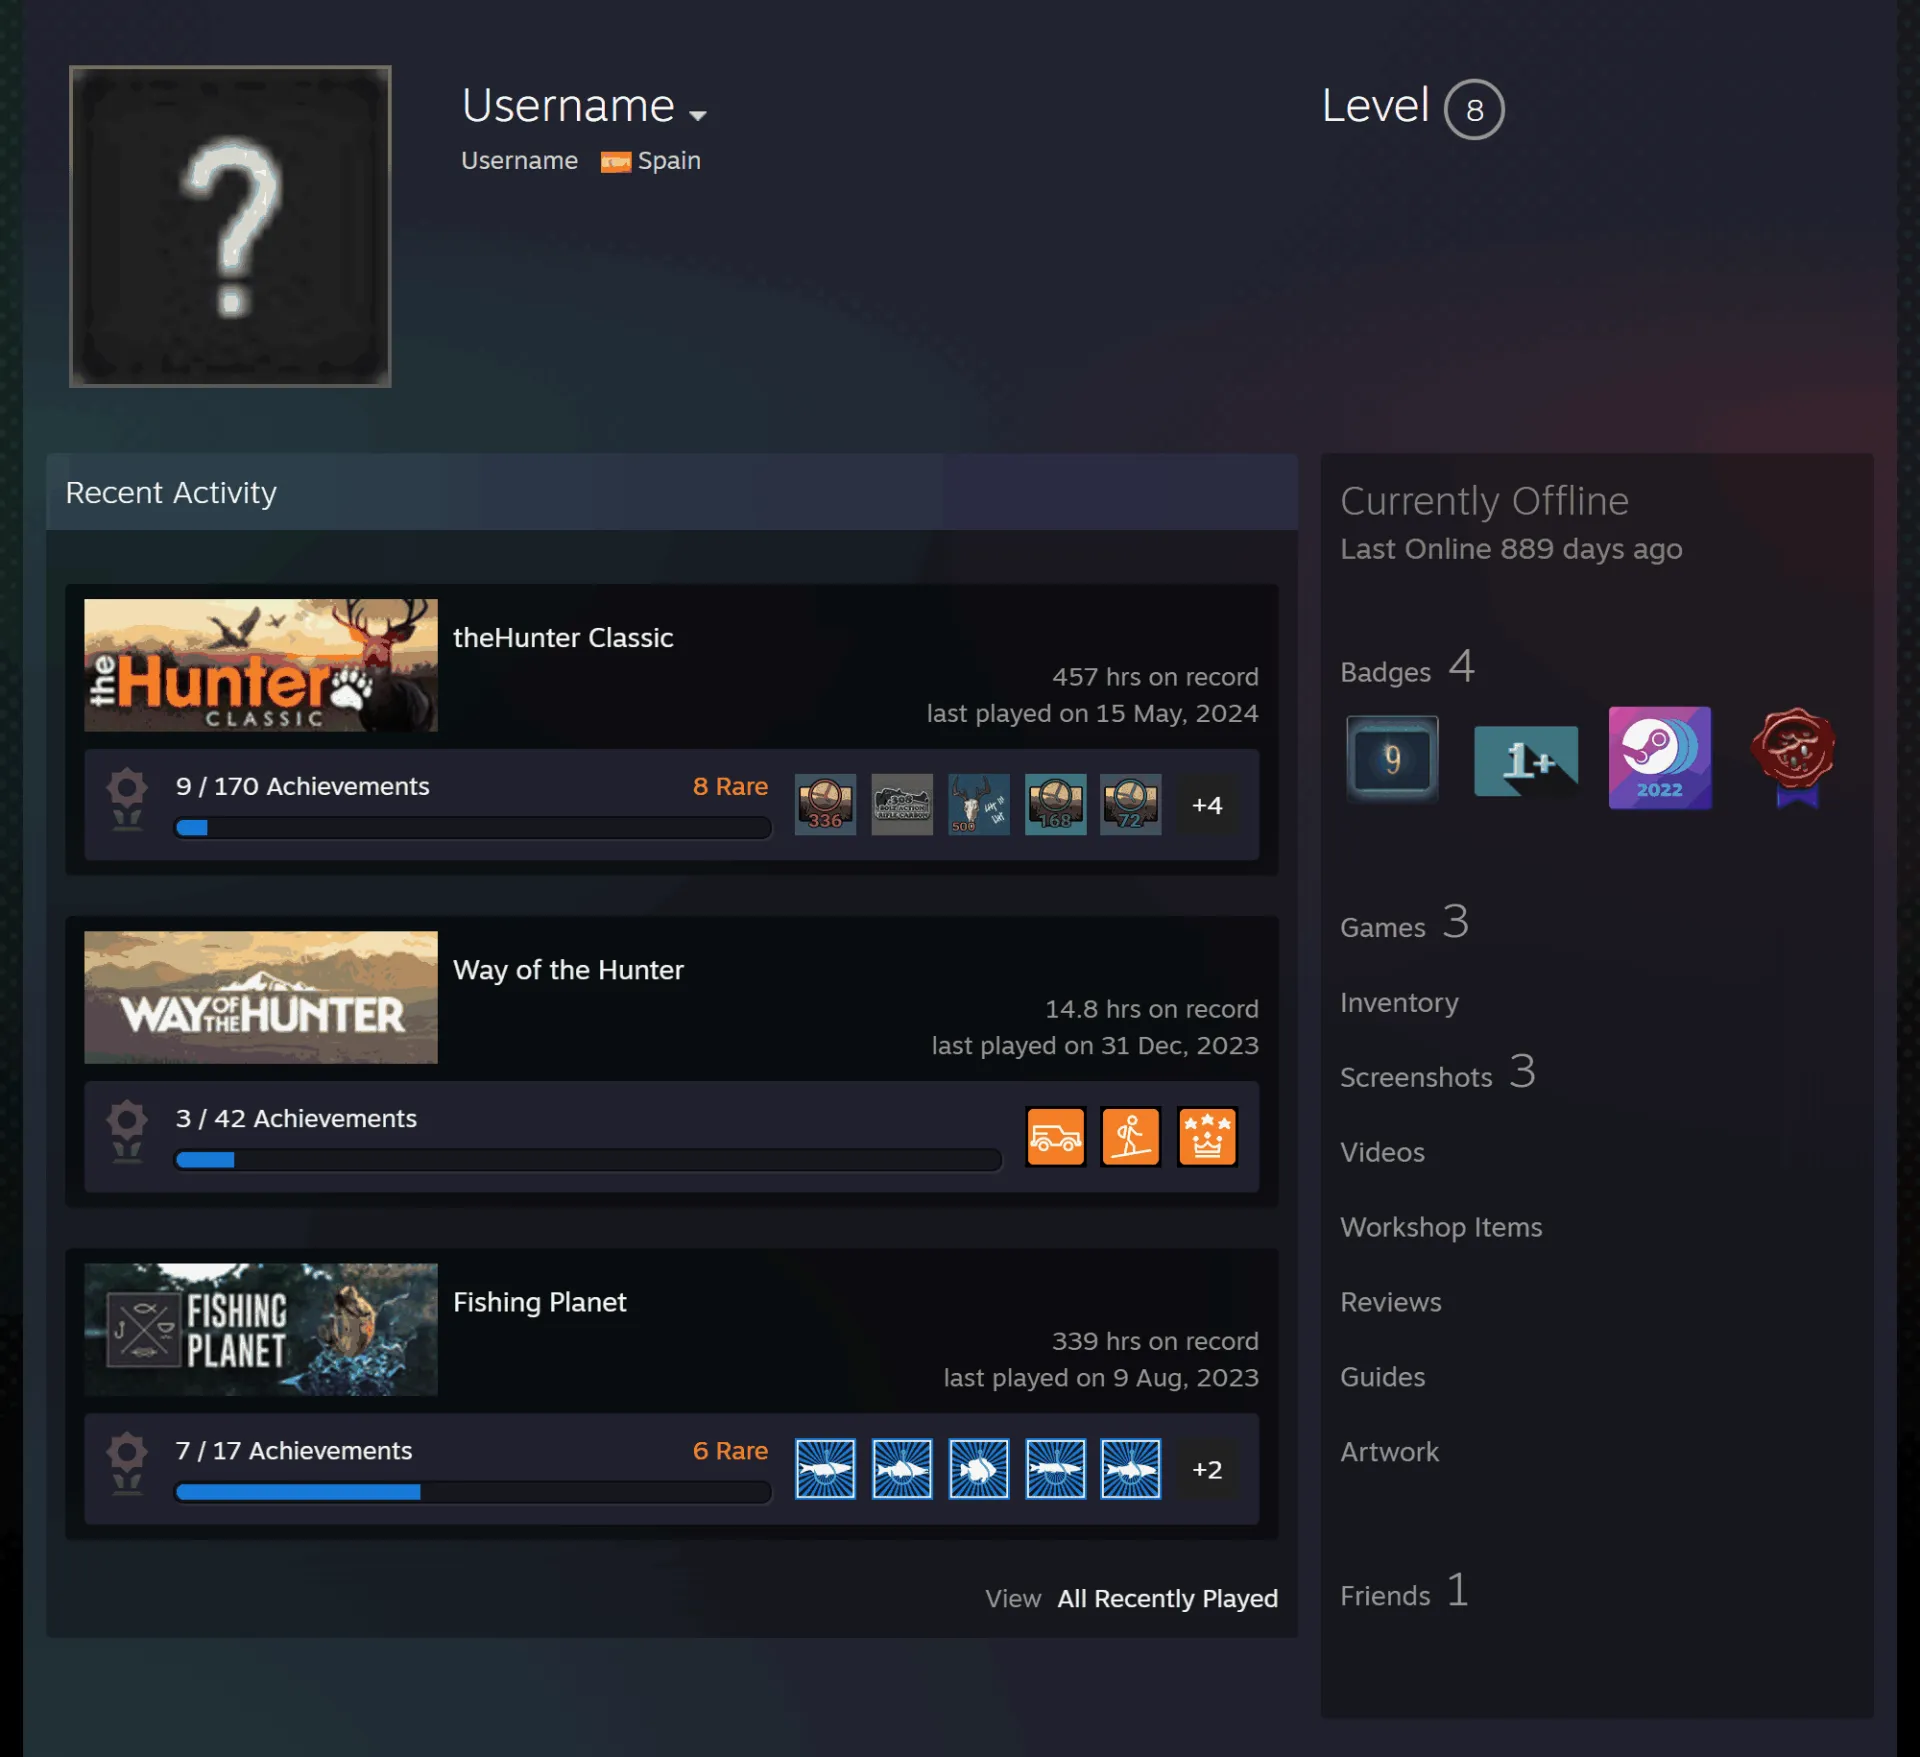The height and width of the screenshot is (1757, 1920).
Task: Click the Spain flag icon
Action: [x=615, y=162]
